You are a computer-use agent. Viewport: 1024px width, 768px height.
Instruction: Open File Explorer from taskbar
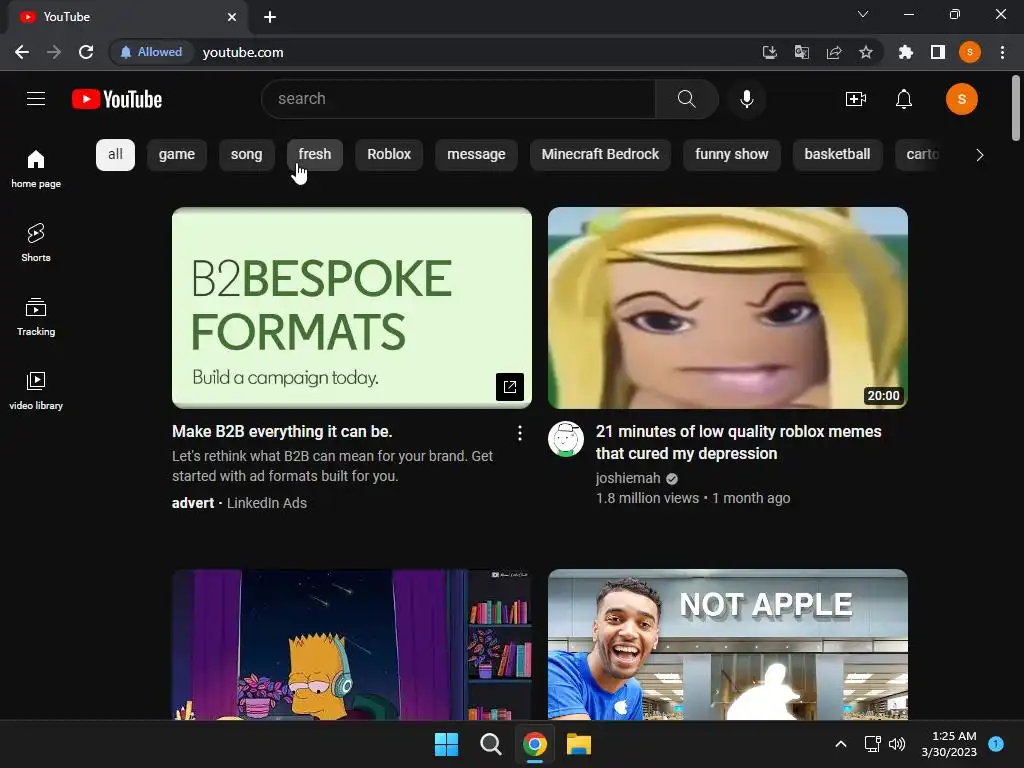pos(579,744)
